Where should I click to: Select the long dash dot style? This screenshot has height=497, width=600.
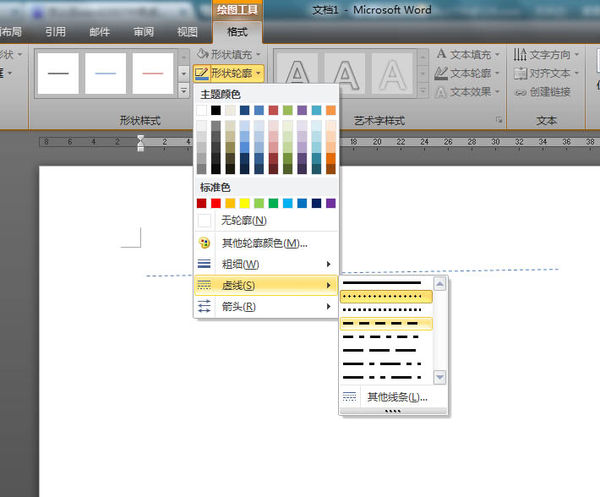pyautogui.click(x=386, y=364)
